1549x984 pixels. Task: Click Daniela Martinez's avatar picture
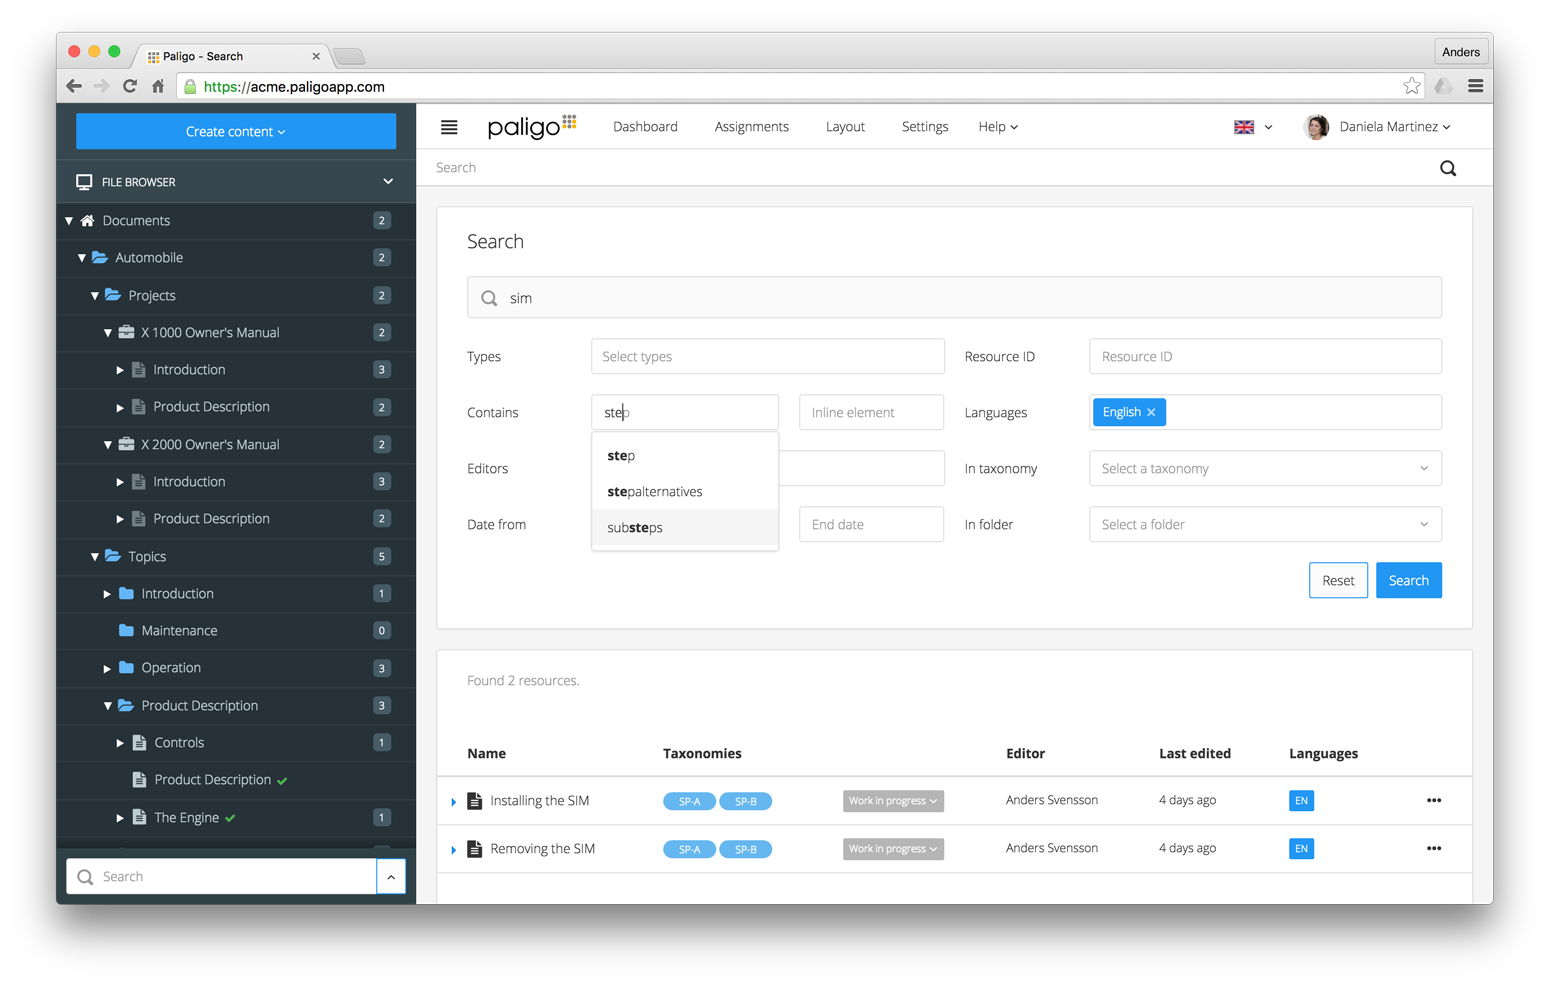pos(1316,127)
